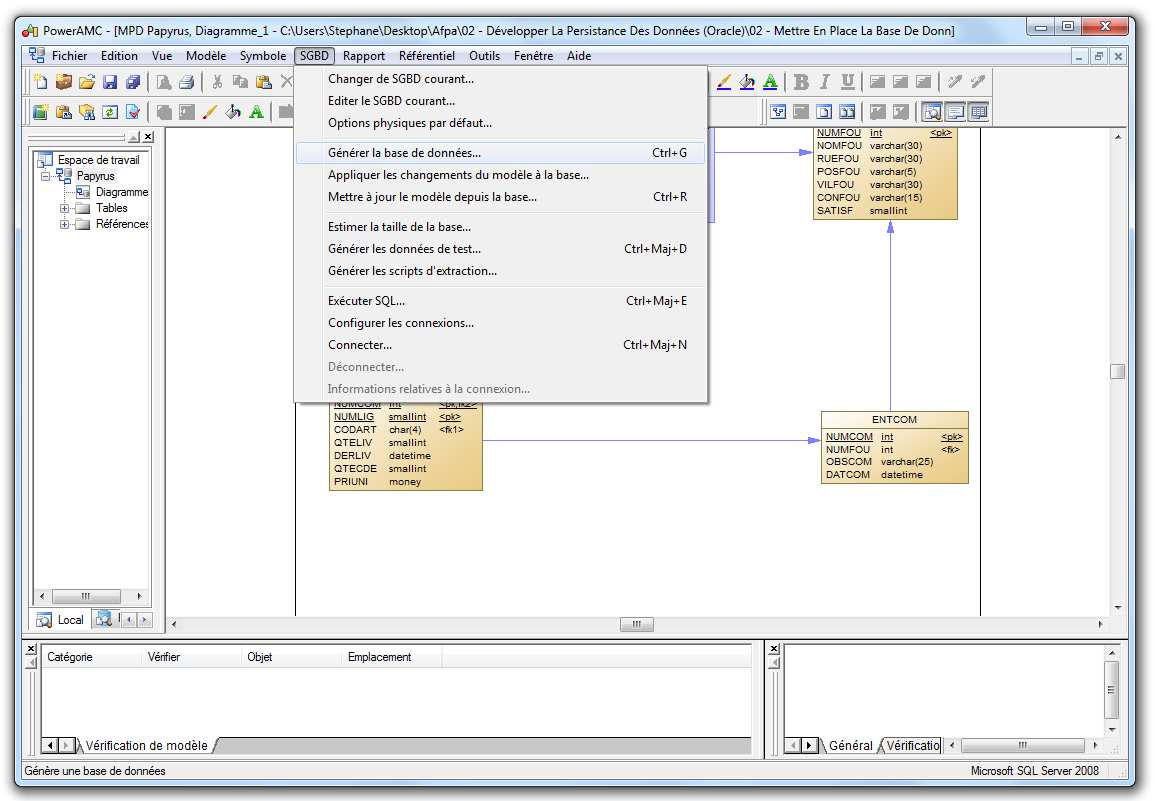
Task: Click the green text color A icon
Action: coord(770,82)
